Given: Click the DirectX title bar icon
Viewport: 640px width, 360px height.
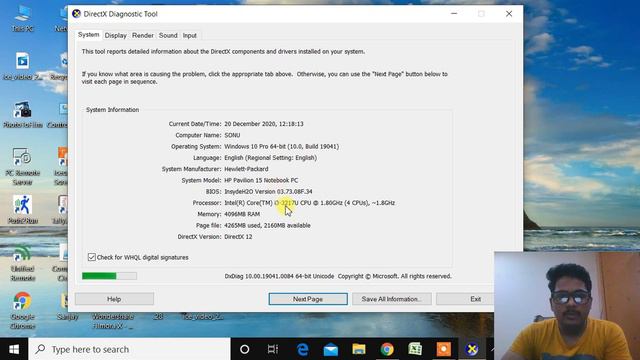Looking at the screenshot, I should click(76, 14).
